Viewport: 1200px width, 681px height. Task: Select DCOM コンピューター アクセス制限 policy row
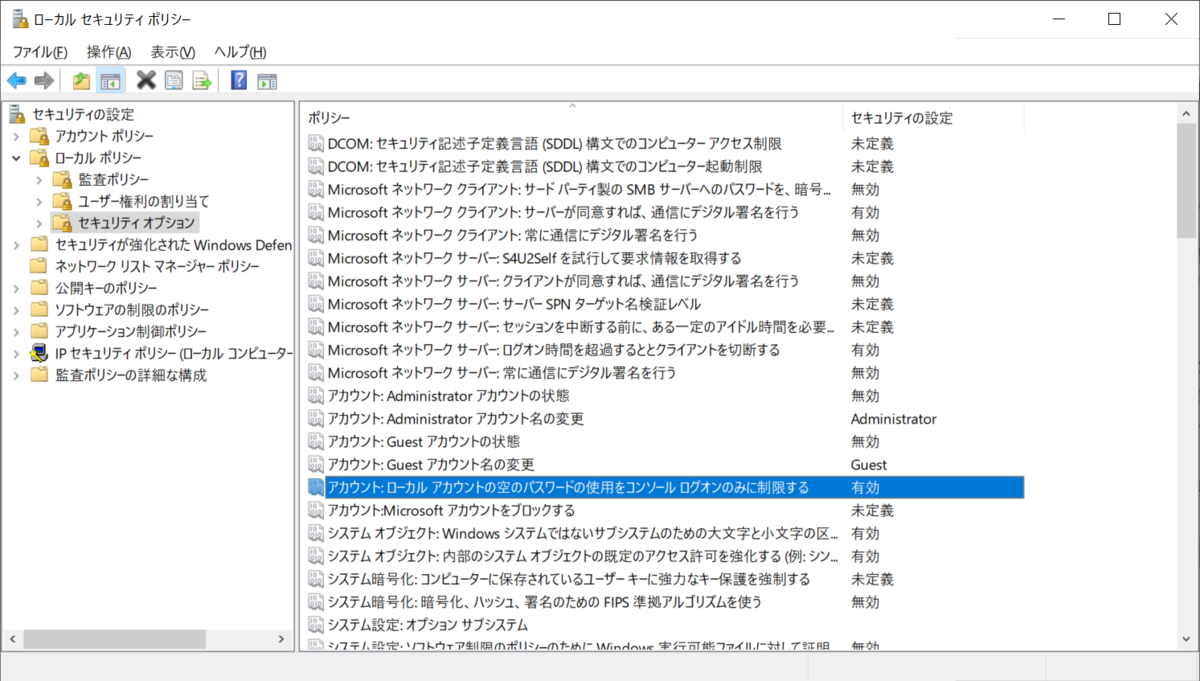point(663,143)
